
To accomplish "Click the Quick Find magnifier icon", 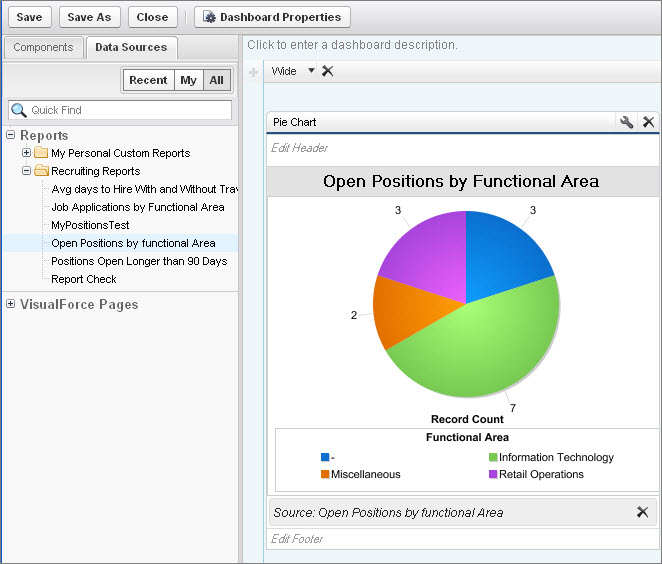I will (x=19, y=110).
